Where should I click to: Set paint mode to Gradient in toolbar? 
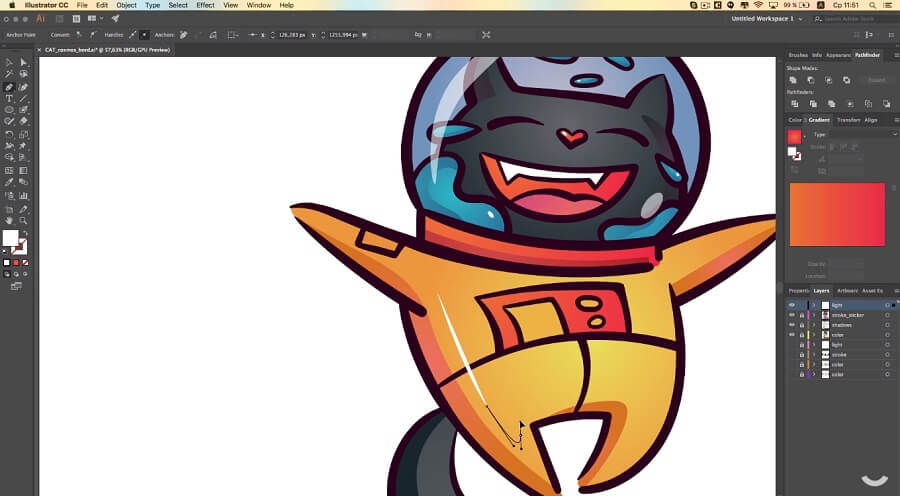click(x=16, y=262)
